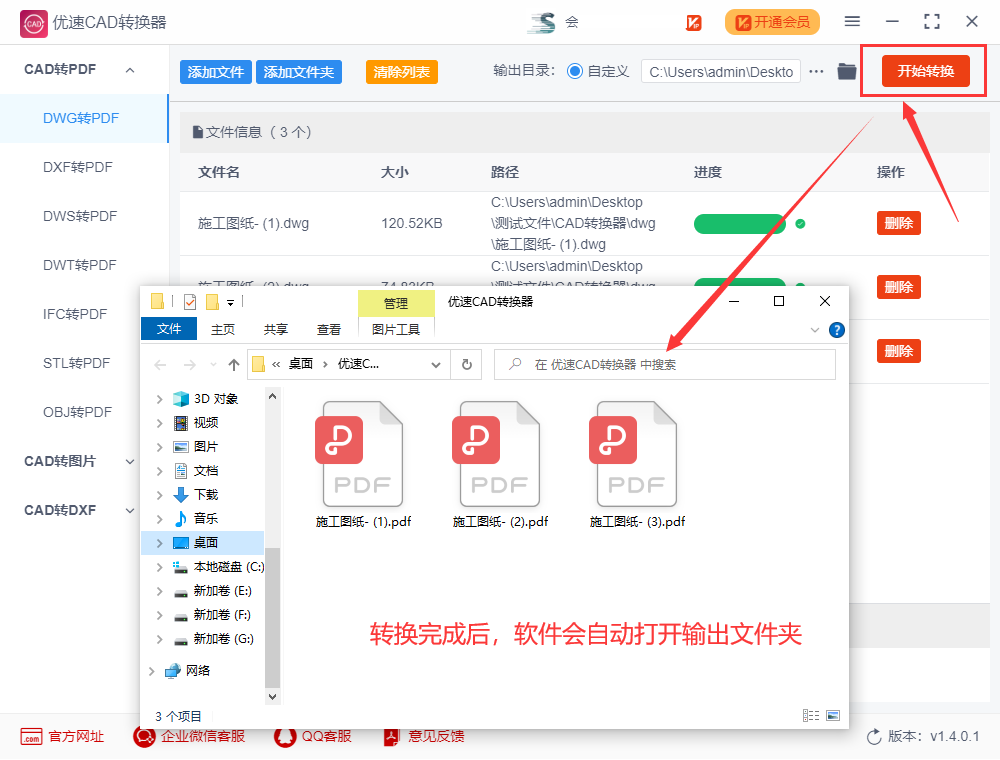Select STL转PDF in the sidebar
The image size is (1000, 760).
pyautogui.click(x=77, y=363)
